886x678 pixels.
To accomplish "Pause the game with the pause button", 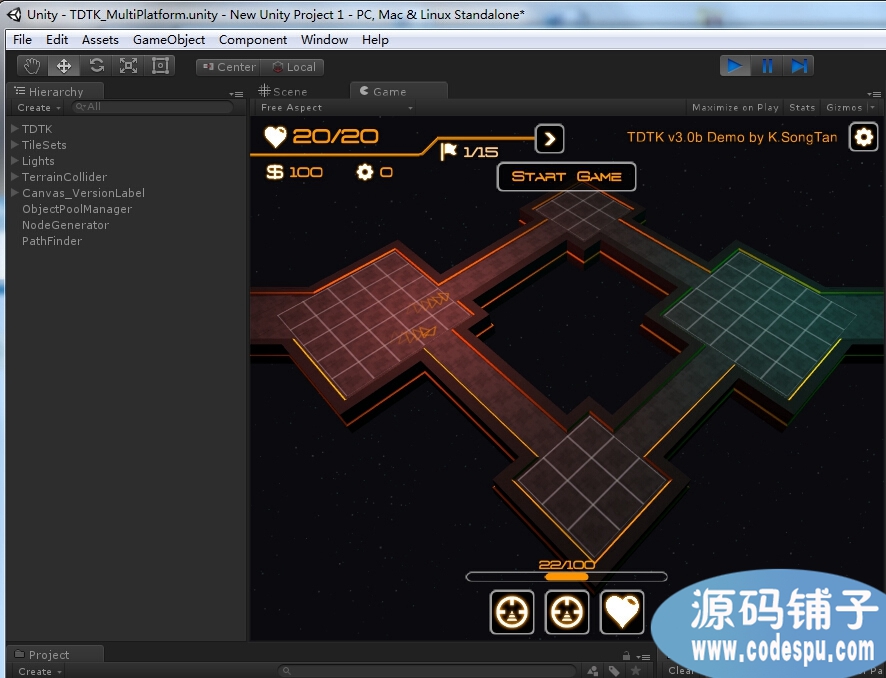I will pos(767,66).
